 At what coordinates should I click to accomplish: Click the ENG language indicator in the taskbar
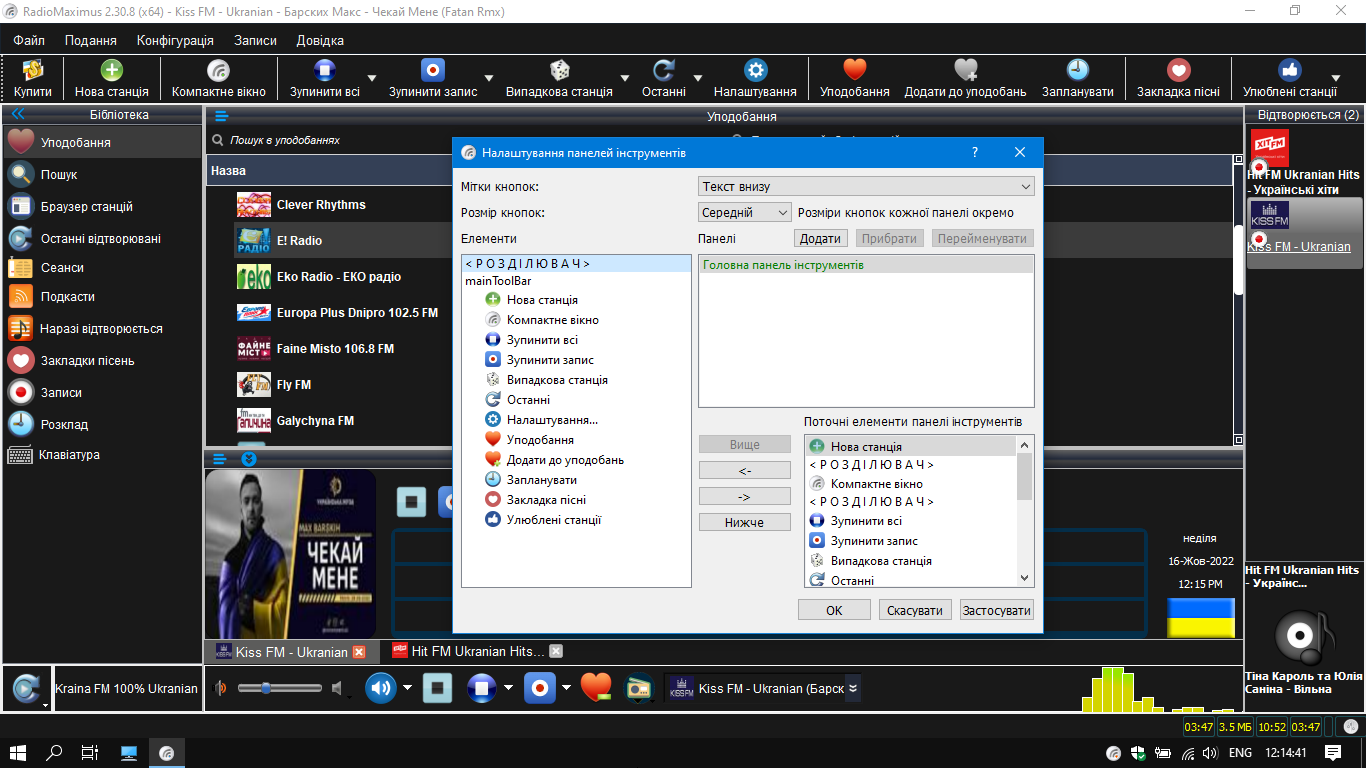pyautogui.click(x=1240, y=753)
